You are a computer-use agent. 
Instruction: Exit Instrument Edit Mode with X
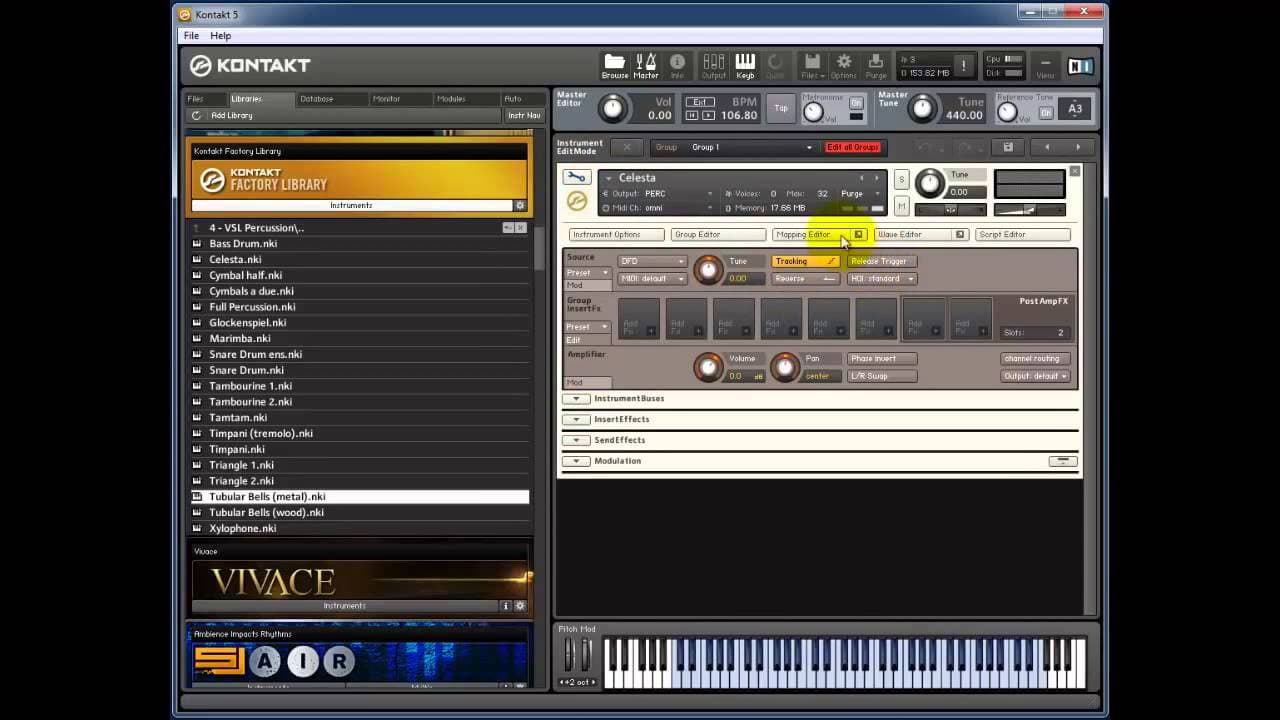627,147
